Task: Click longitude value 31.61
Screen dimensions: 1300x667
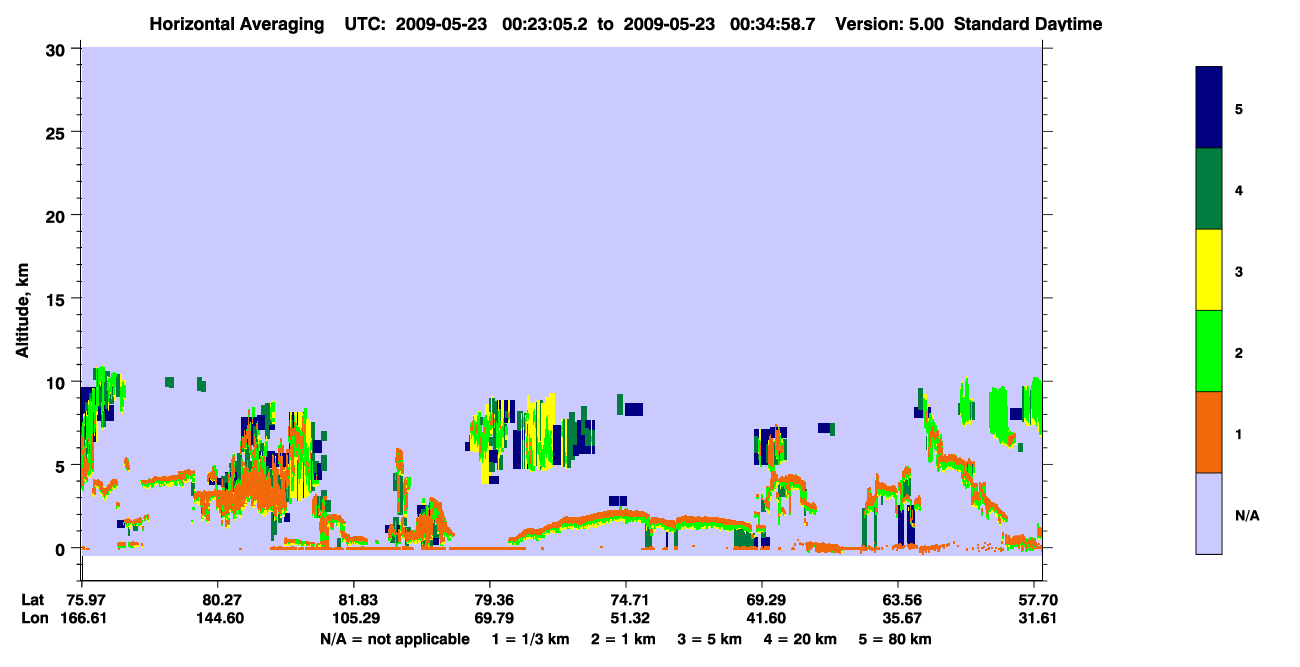Action: coord(1038,618)
